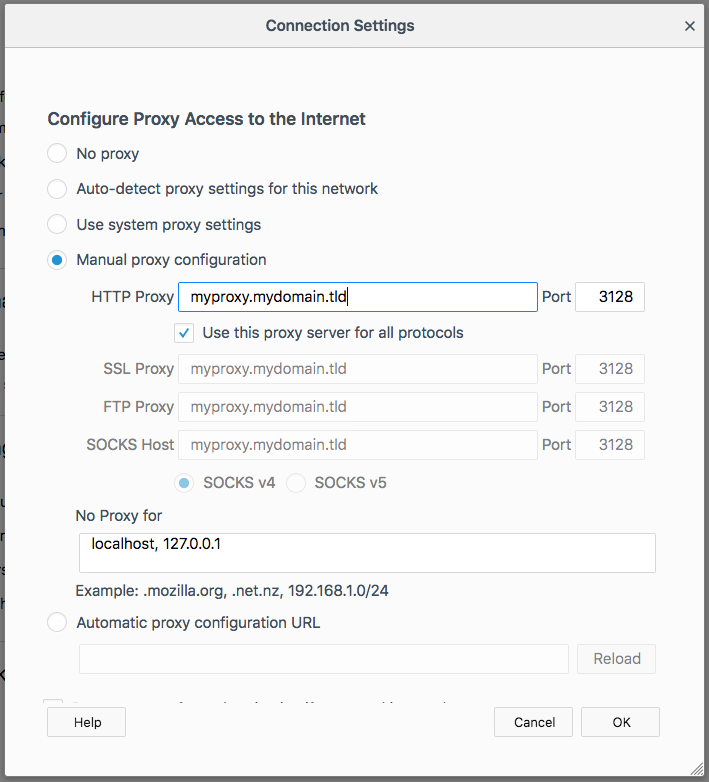Click the HTTP Proxy address field
The image size is (709, 782).
(357, 297)
